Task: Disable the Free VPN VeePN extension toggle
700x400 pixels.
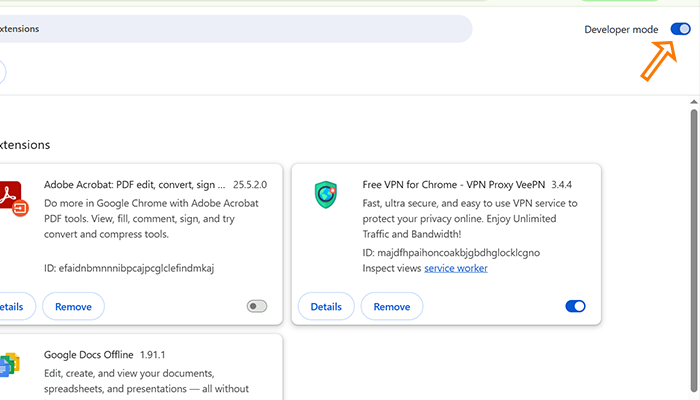Action: click(x=575, y=306)
